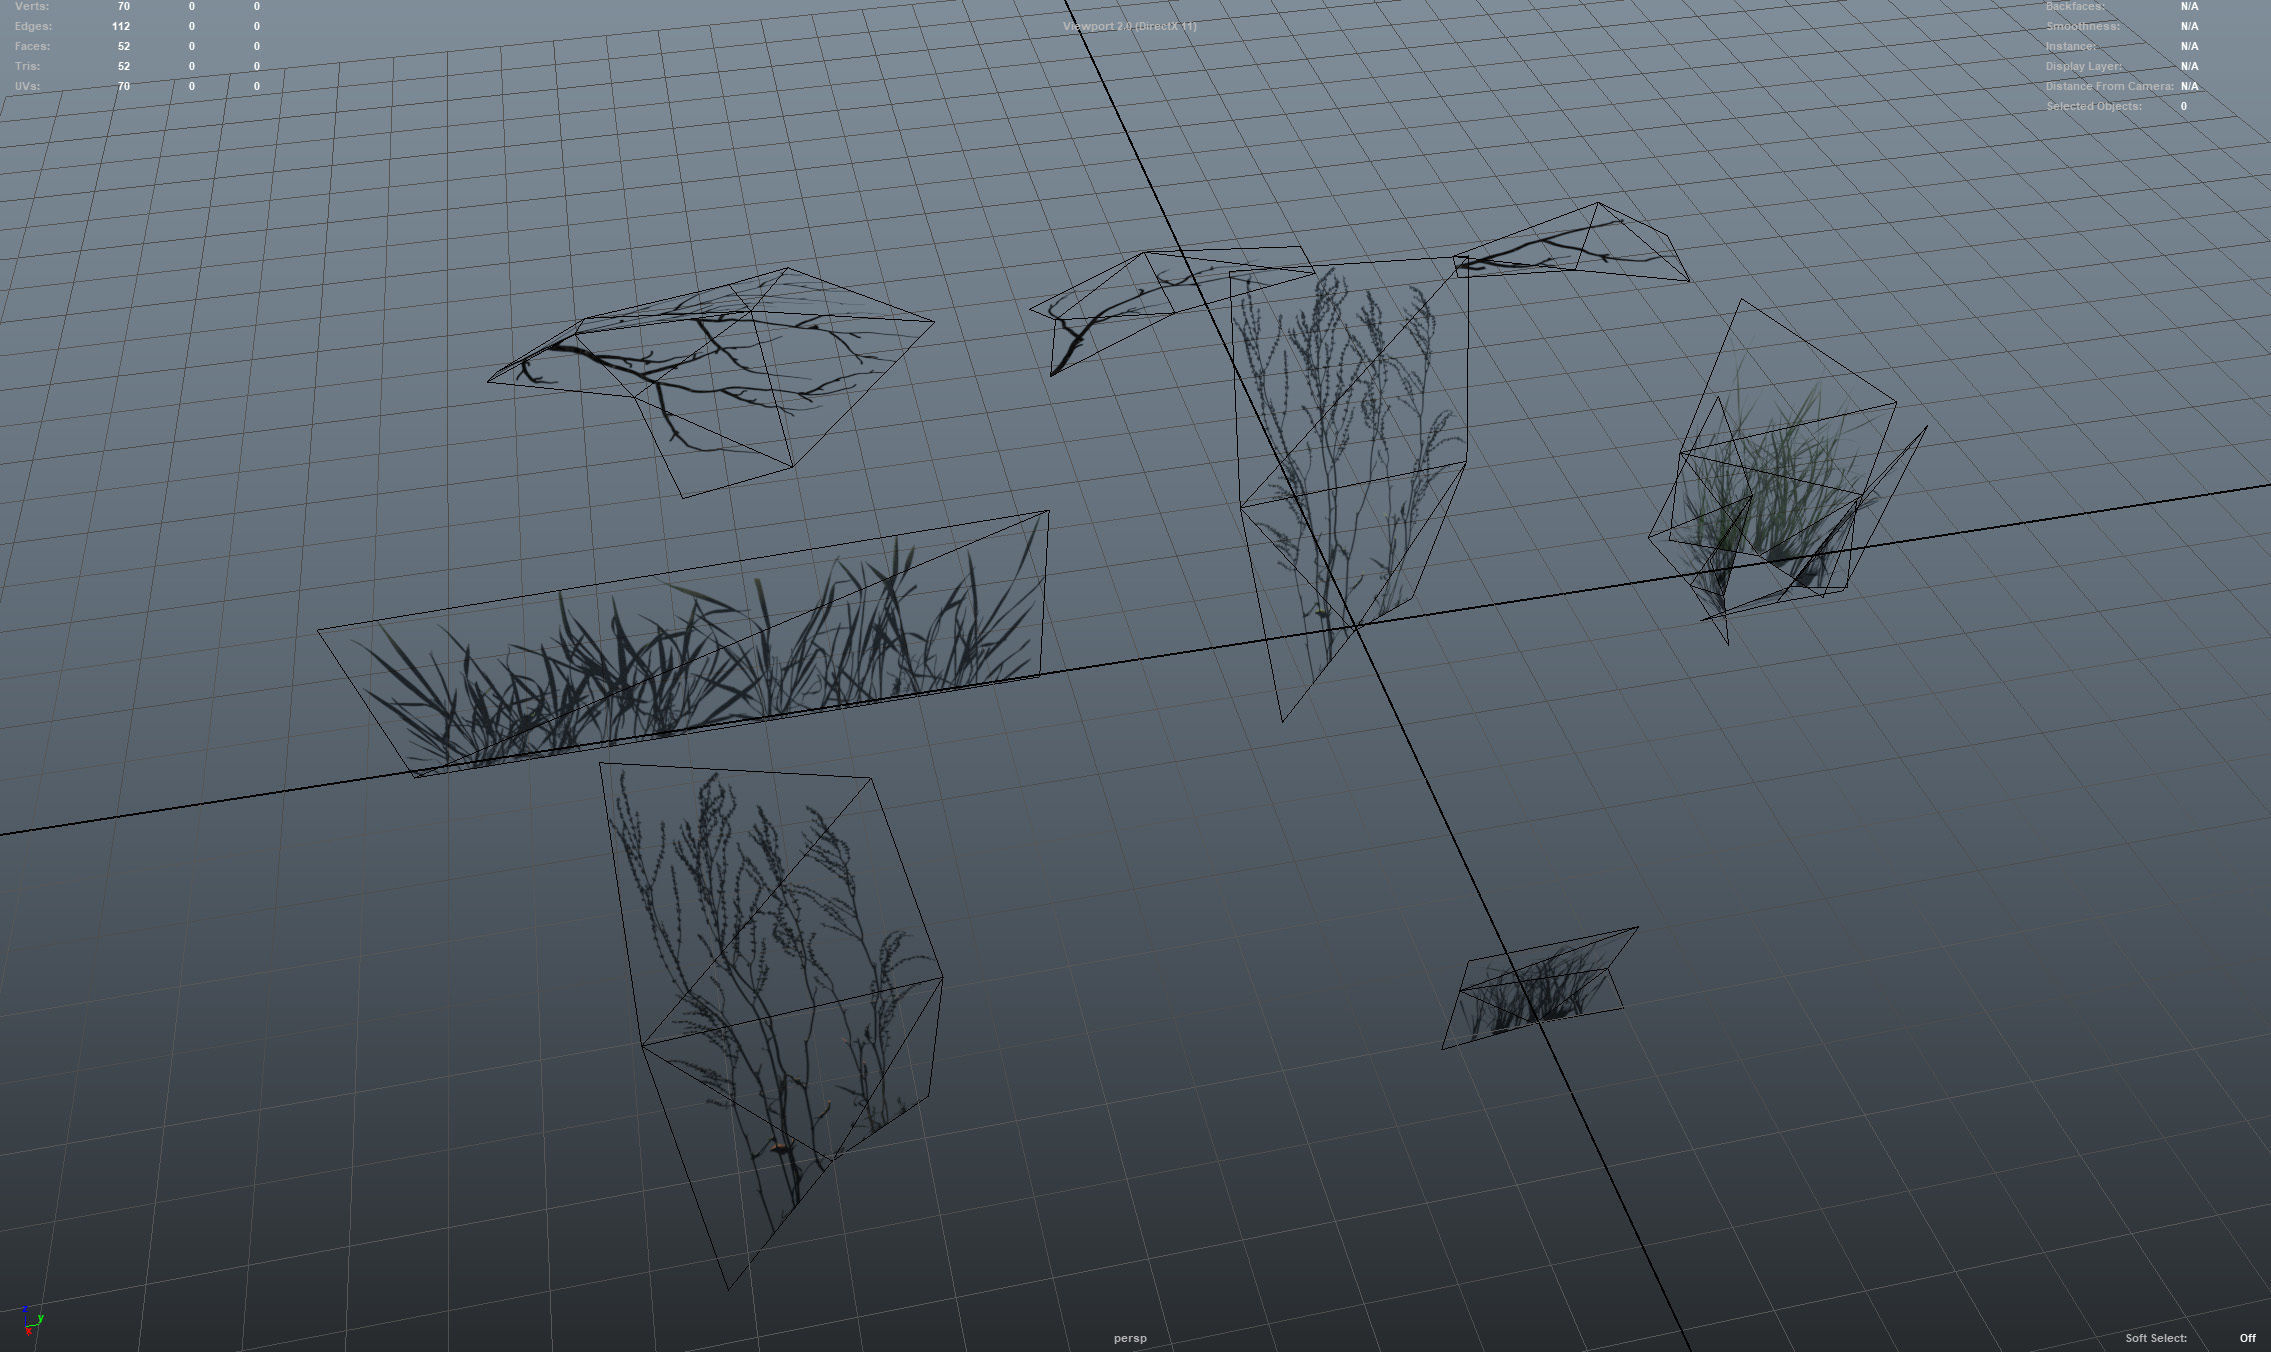Image resolution: width=2271 pixels, height=1352 pixels.
Task: Click the Edges count value 112
Action: 121,26
